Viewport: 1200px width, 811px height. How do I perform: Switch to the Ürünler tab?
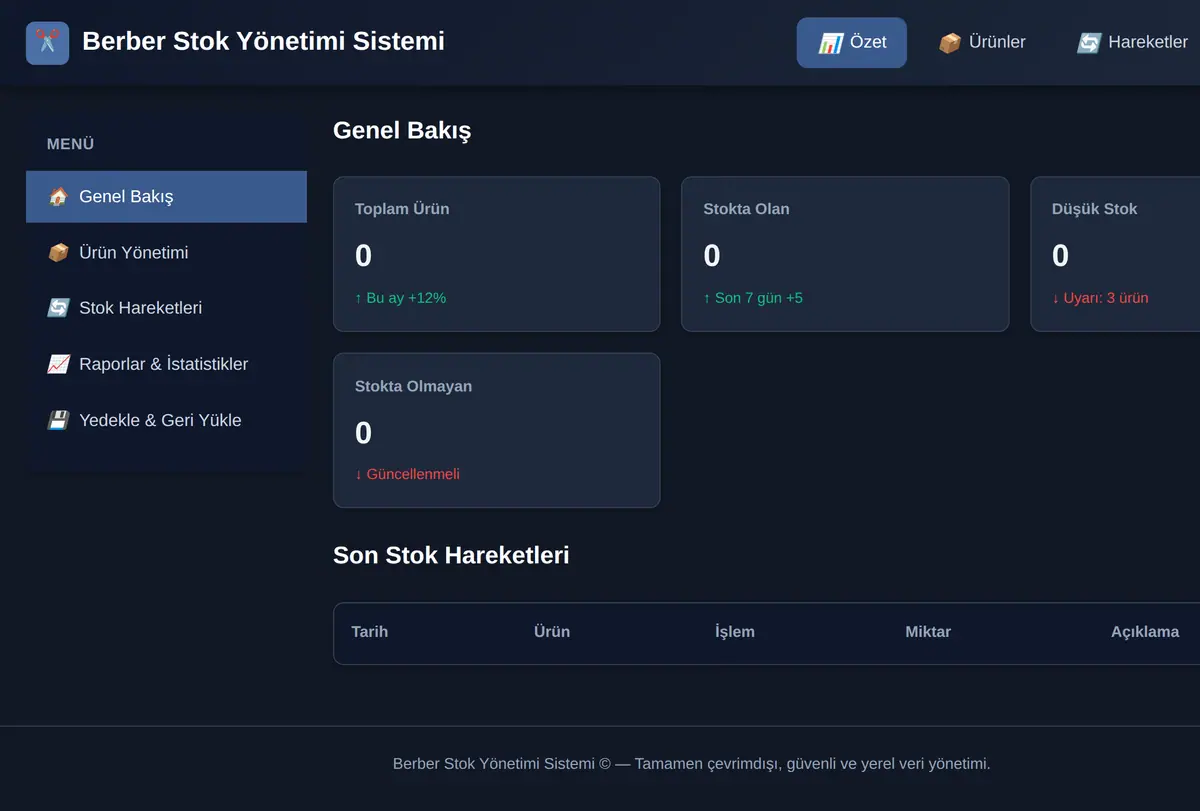coord(982,43)
